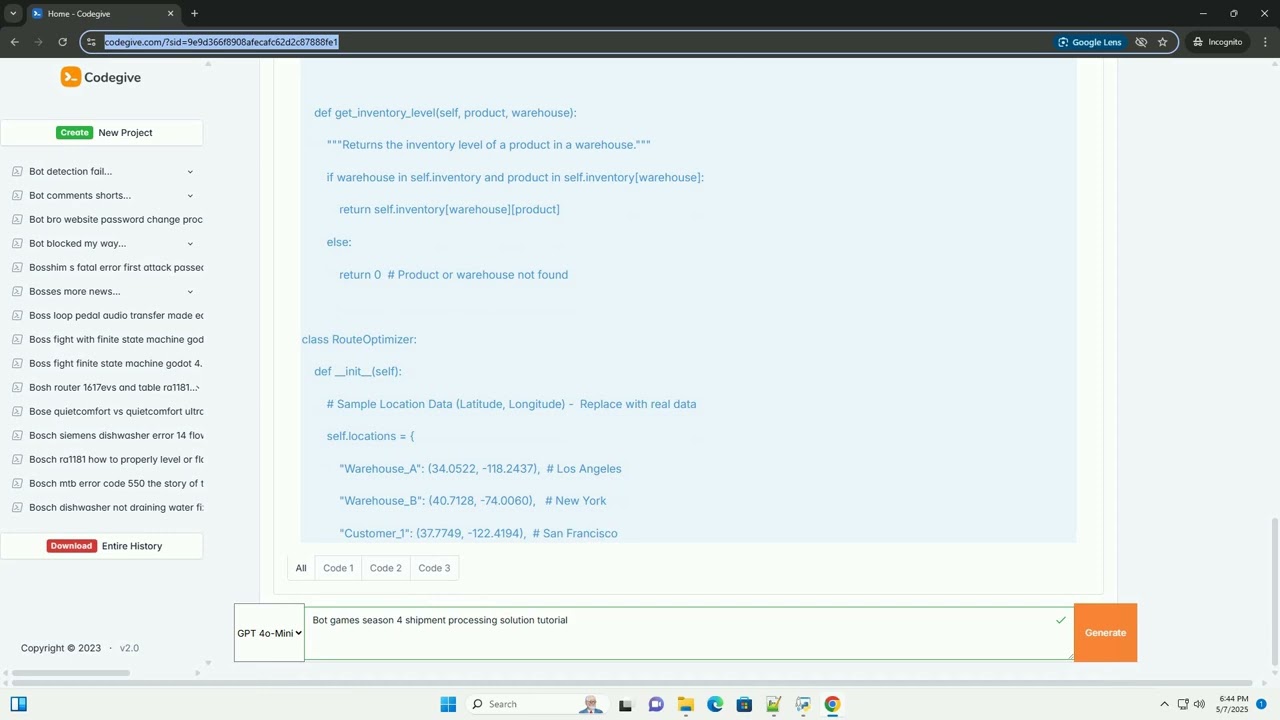Open File Explorer from the taskbar
This screenshot has height=720, width=1280.
coord(685,704)
